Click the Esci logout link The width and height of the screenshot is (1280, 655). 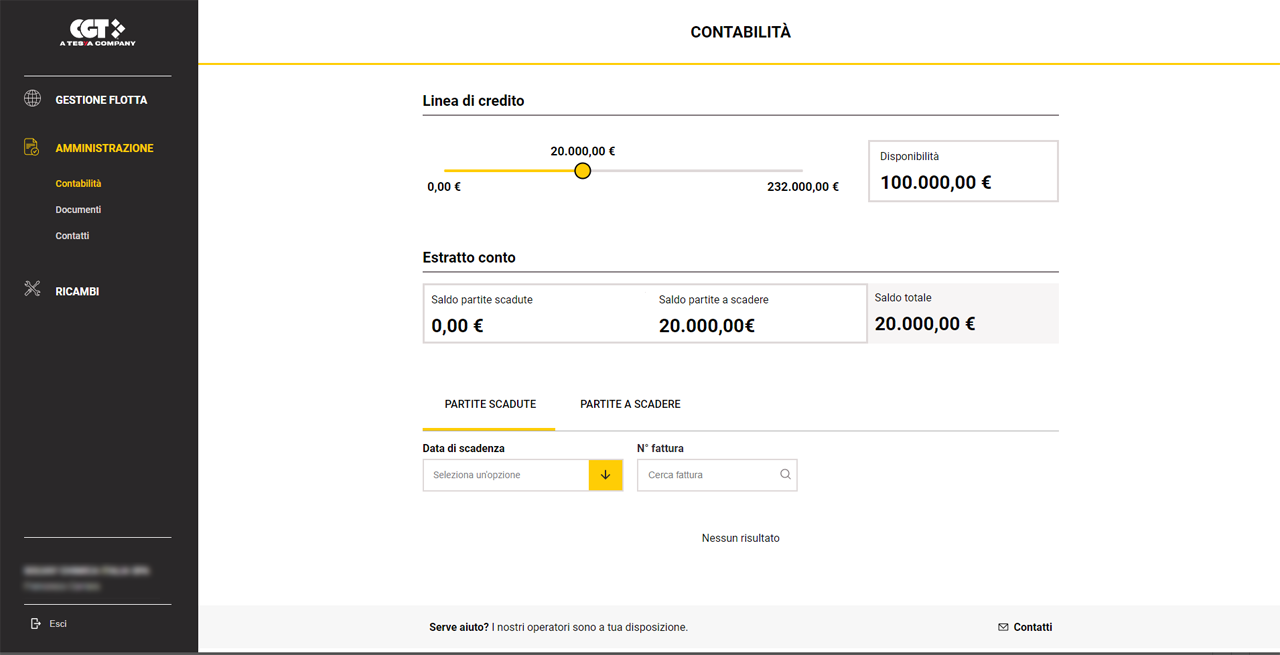click(x=58, y=624)
